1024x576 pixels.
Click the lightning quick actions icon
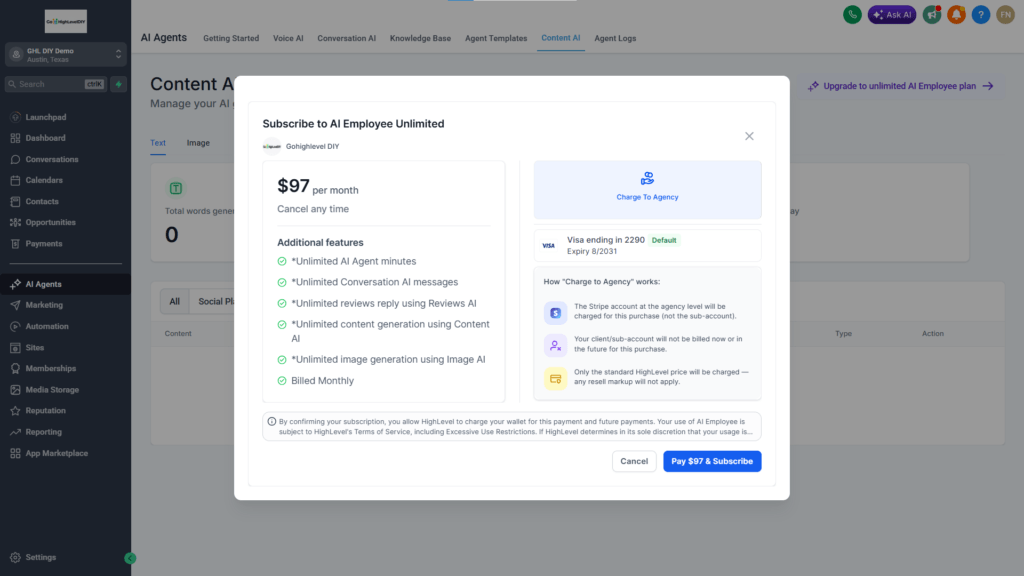click(118, 84)
